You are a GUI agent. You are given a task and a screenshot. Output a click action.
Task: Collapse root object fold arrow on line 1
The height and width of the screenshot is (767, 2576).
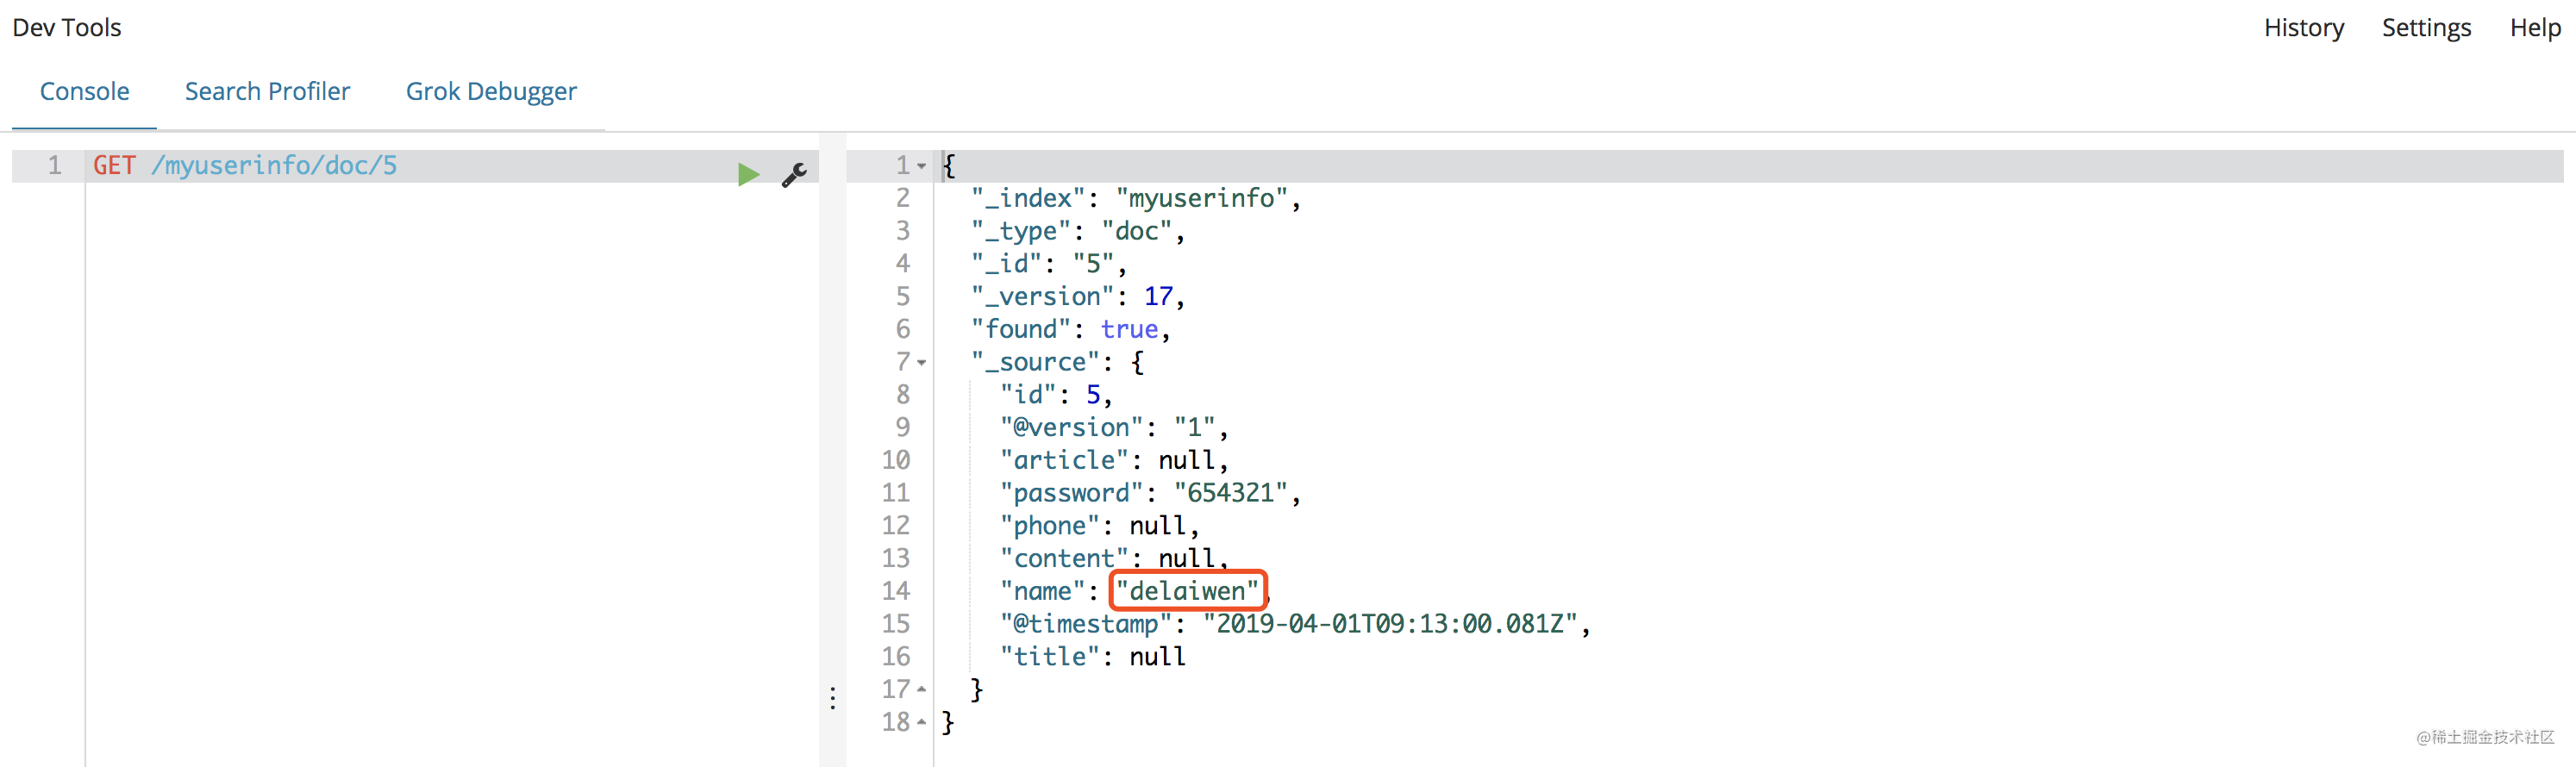tap(921, 166)
